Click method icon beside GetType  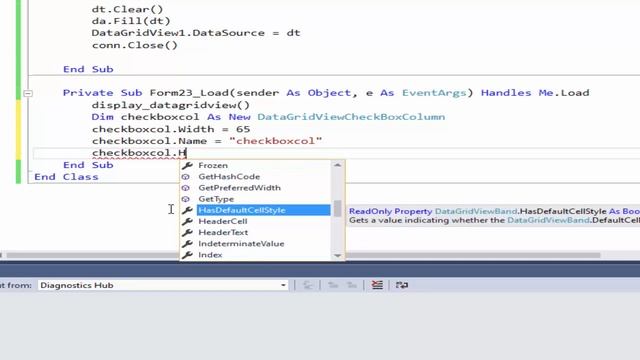(x=186, y=199)
